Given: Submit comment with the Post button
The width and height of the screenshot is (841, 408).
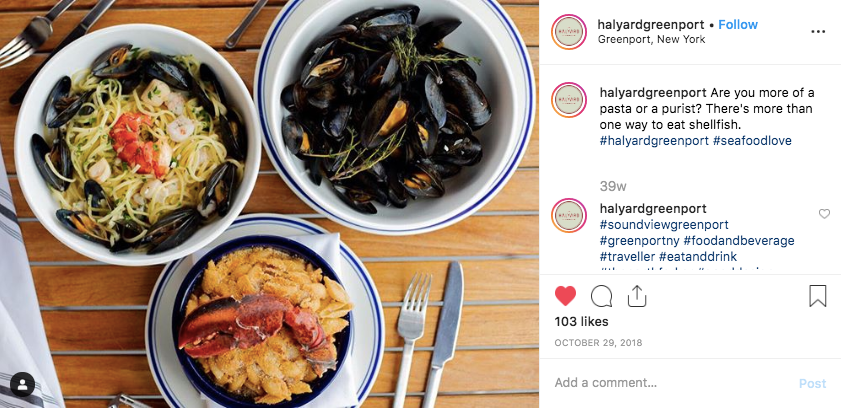Looking at the screenshot, I should (812, 383).
